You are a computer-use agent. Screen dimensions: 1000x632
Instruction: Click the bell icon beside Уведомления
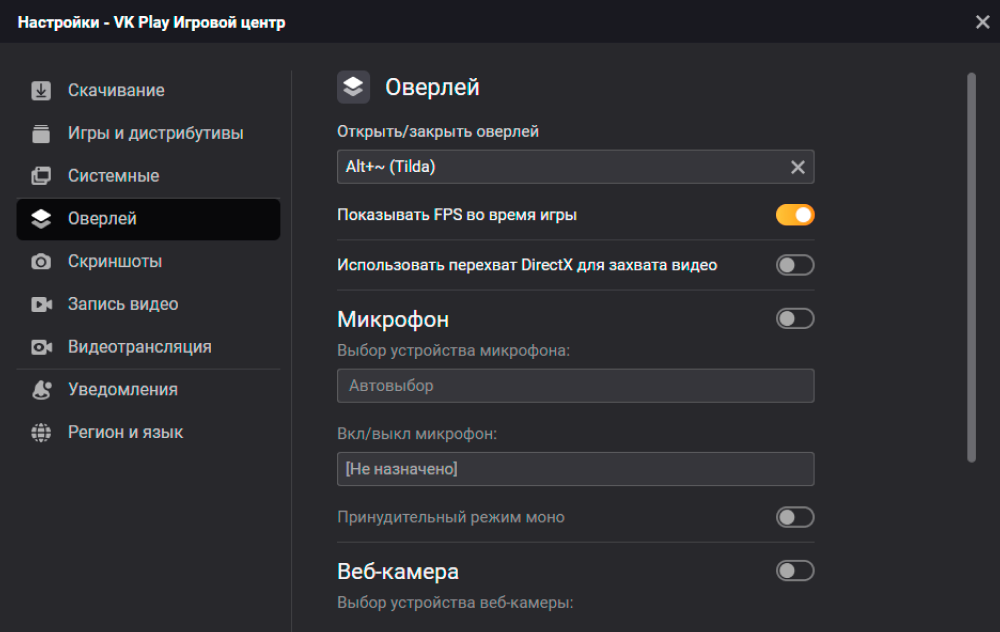click(x=41, y=391)
